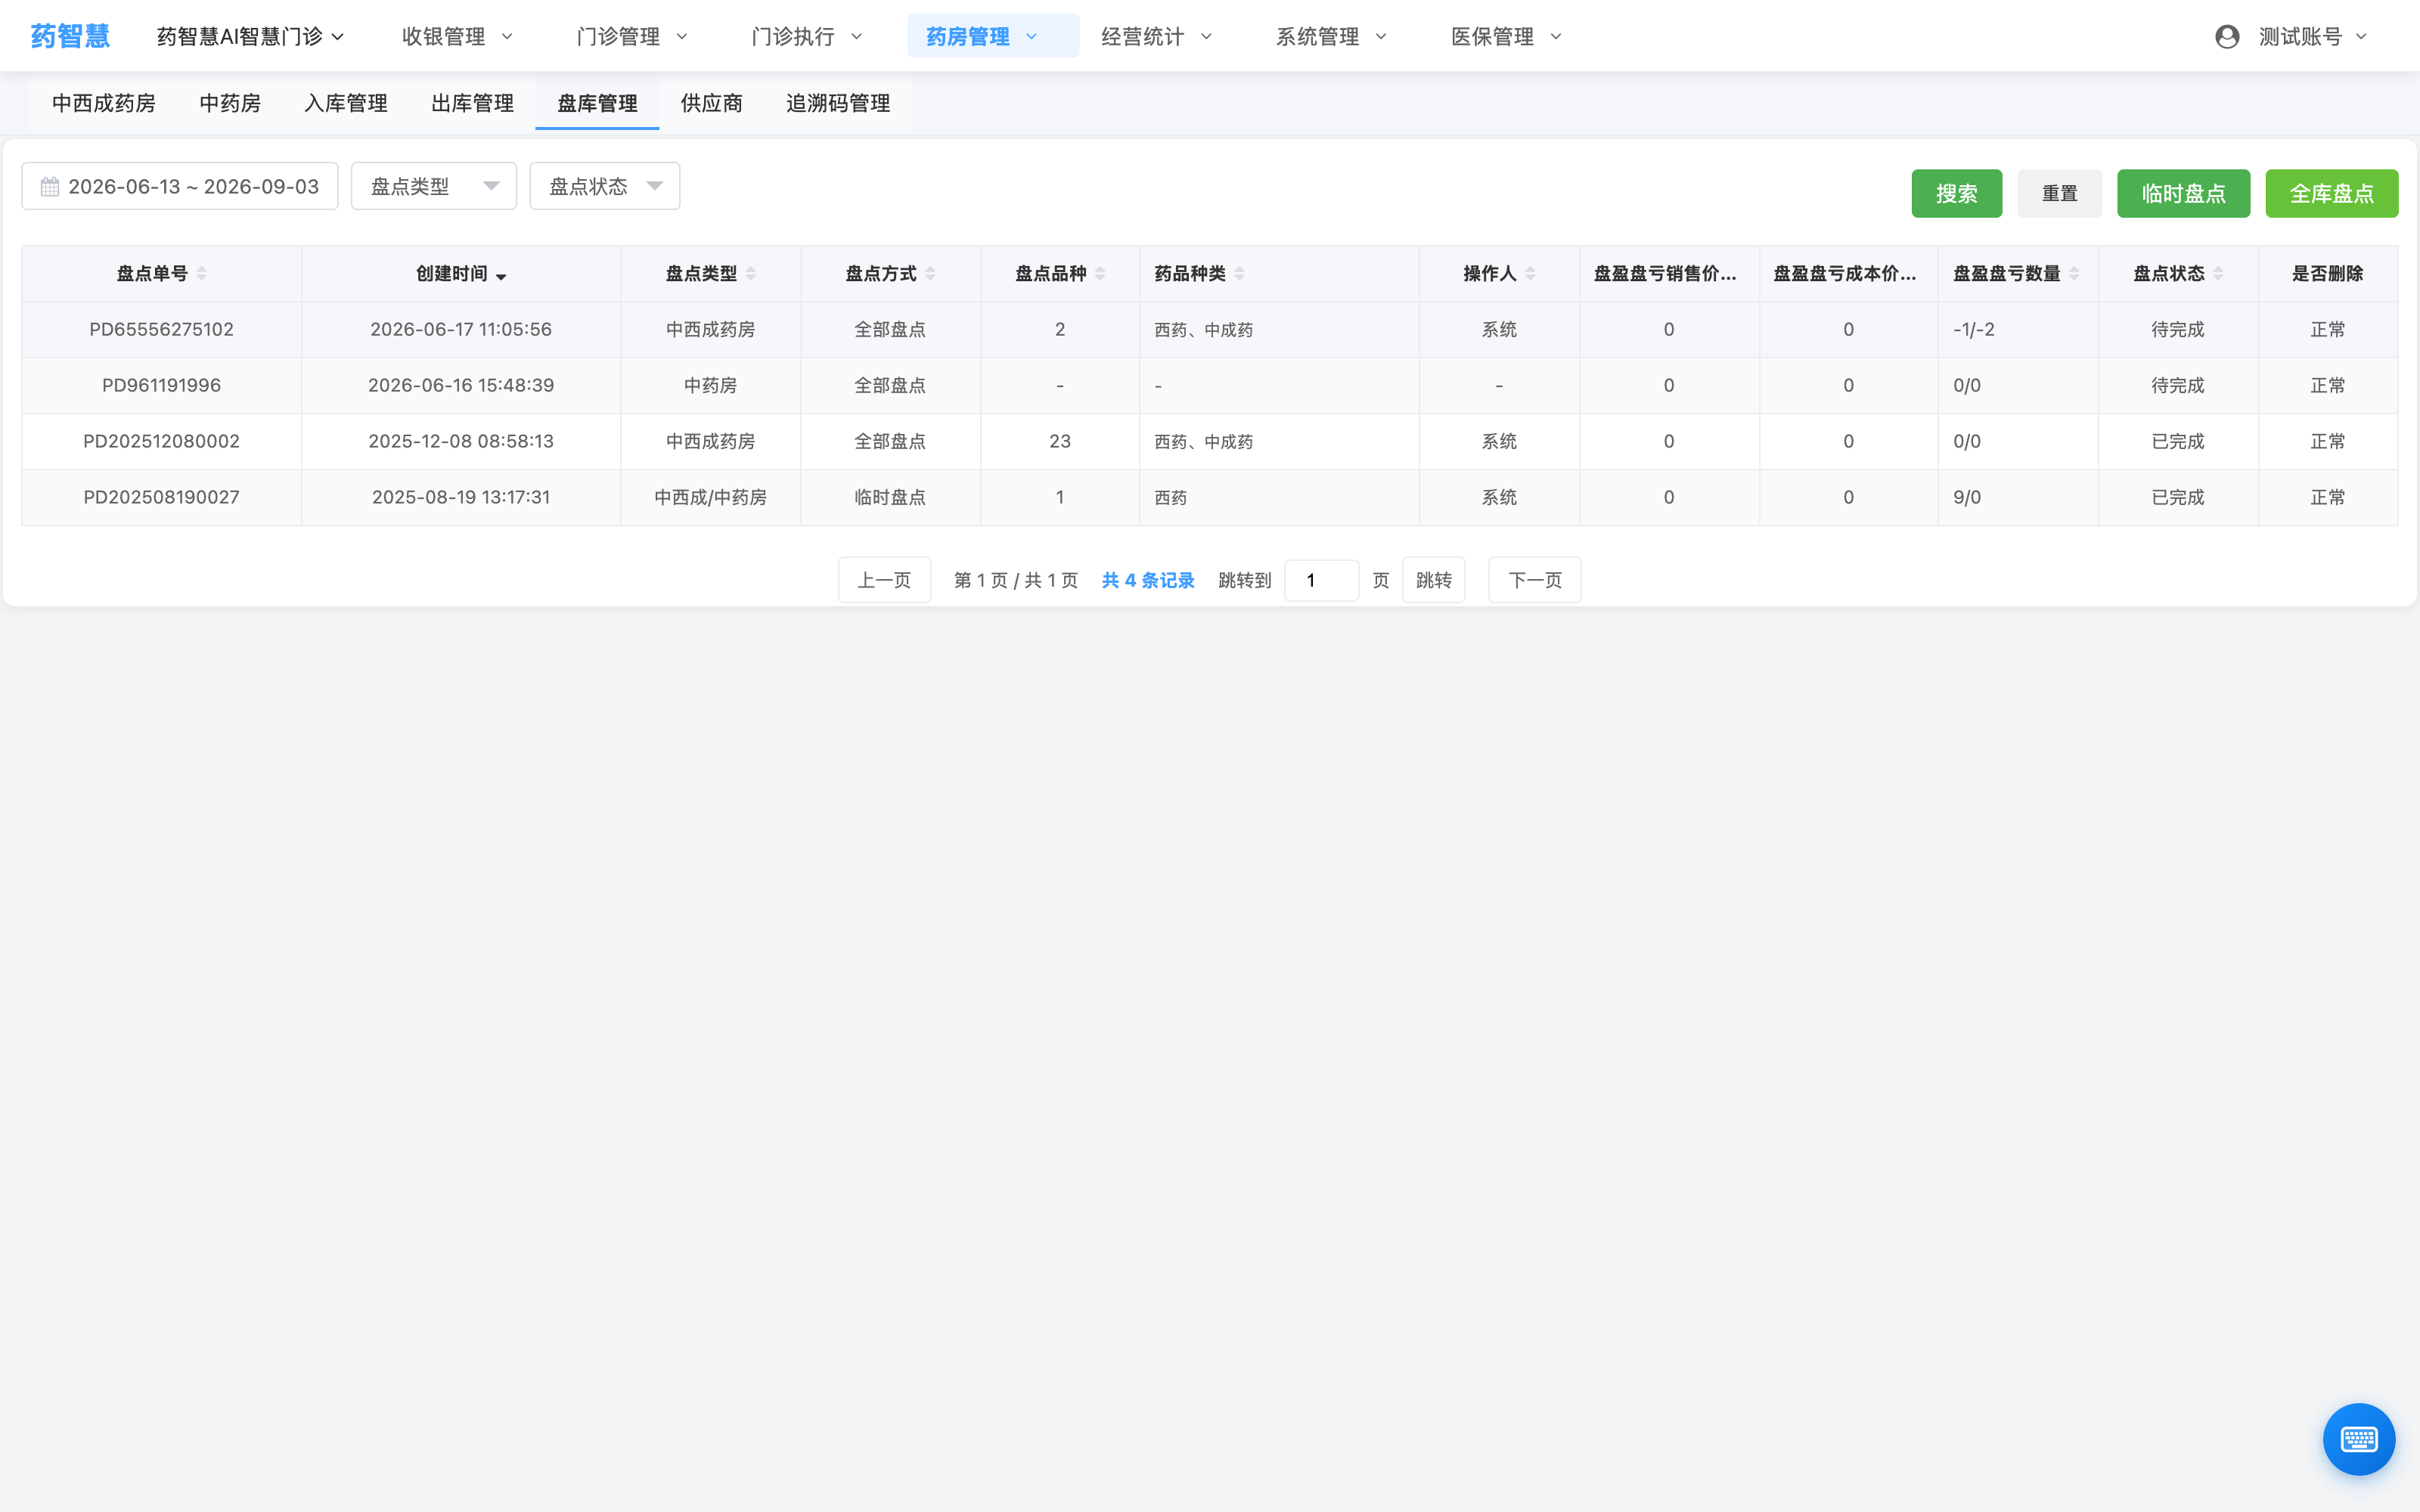Click the calendar icon in date range

point(50,187)
